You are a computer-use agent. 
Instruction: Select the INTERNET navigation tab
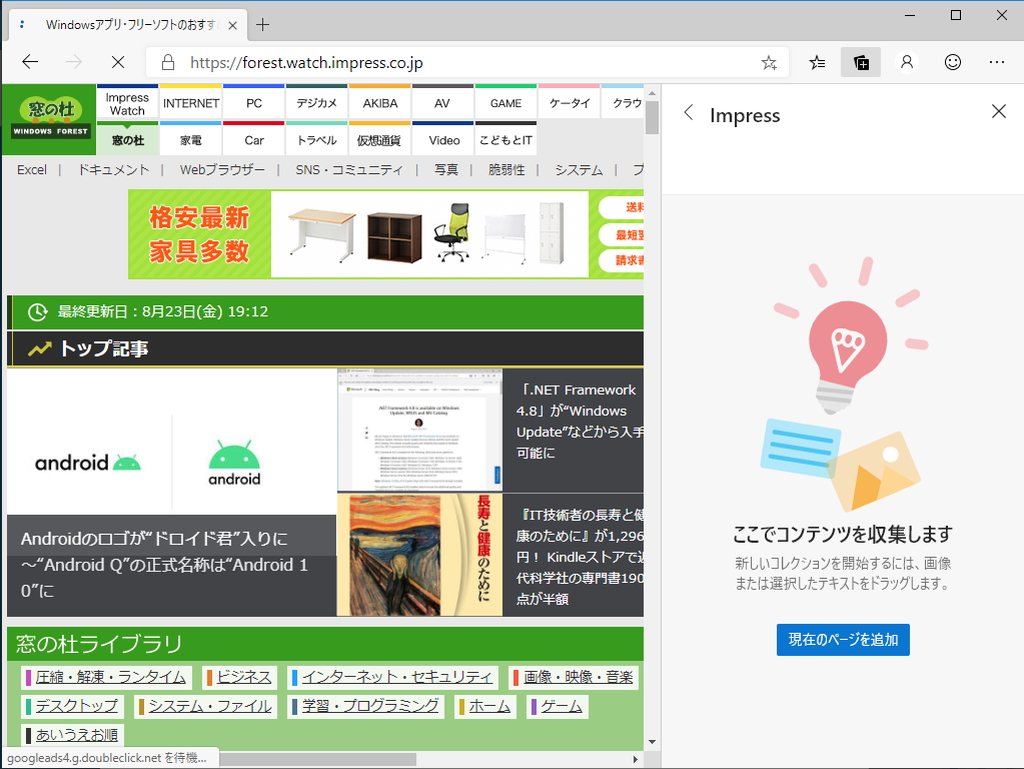pyautogui.click(x=190, y=102)
